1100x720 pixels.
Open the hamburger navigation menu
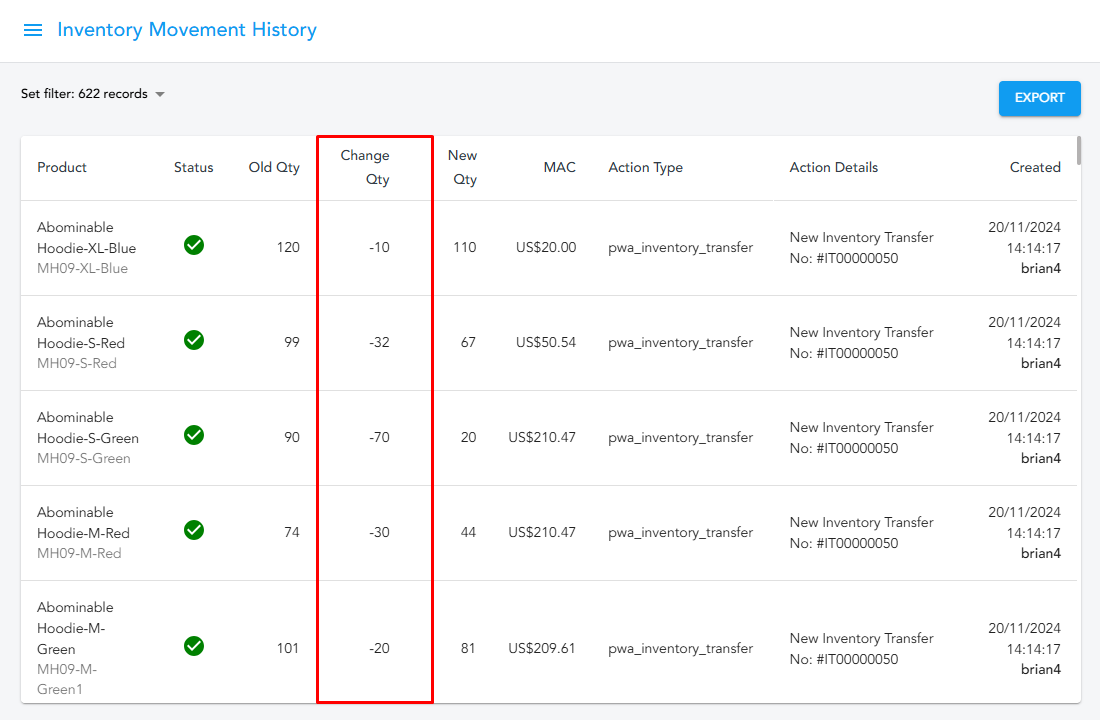click(x=33, y=30)
